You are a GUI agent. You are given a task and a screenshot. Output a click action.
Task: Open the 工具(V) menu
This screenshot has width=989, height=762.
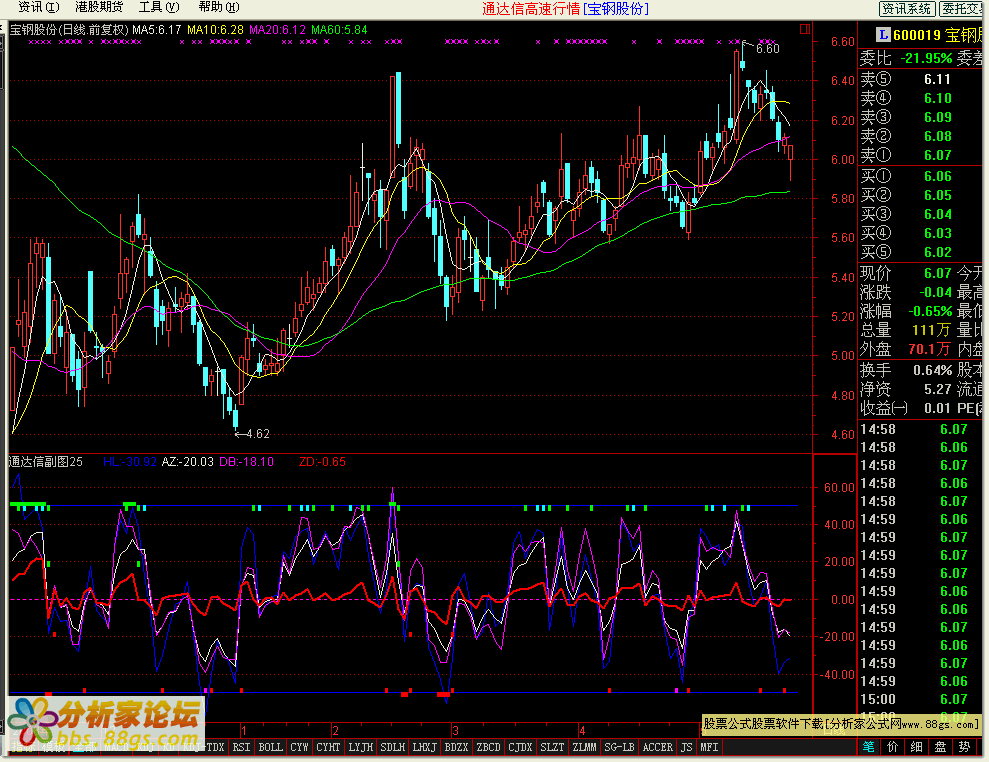(x=159, y=7)
